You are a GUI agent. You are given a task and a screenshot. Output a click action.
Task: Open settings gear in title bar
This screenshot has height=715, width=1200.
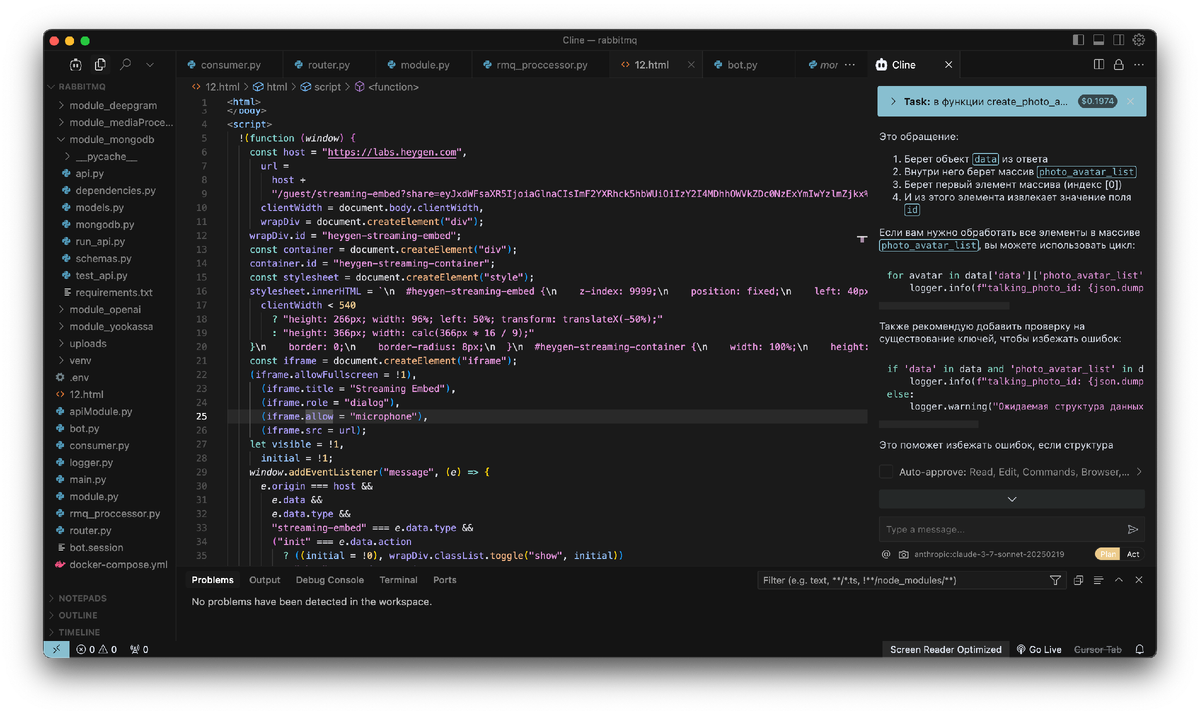pos(1138,40)
